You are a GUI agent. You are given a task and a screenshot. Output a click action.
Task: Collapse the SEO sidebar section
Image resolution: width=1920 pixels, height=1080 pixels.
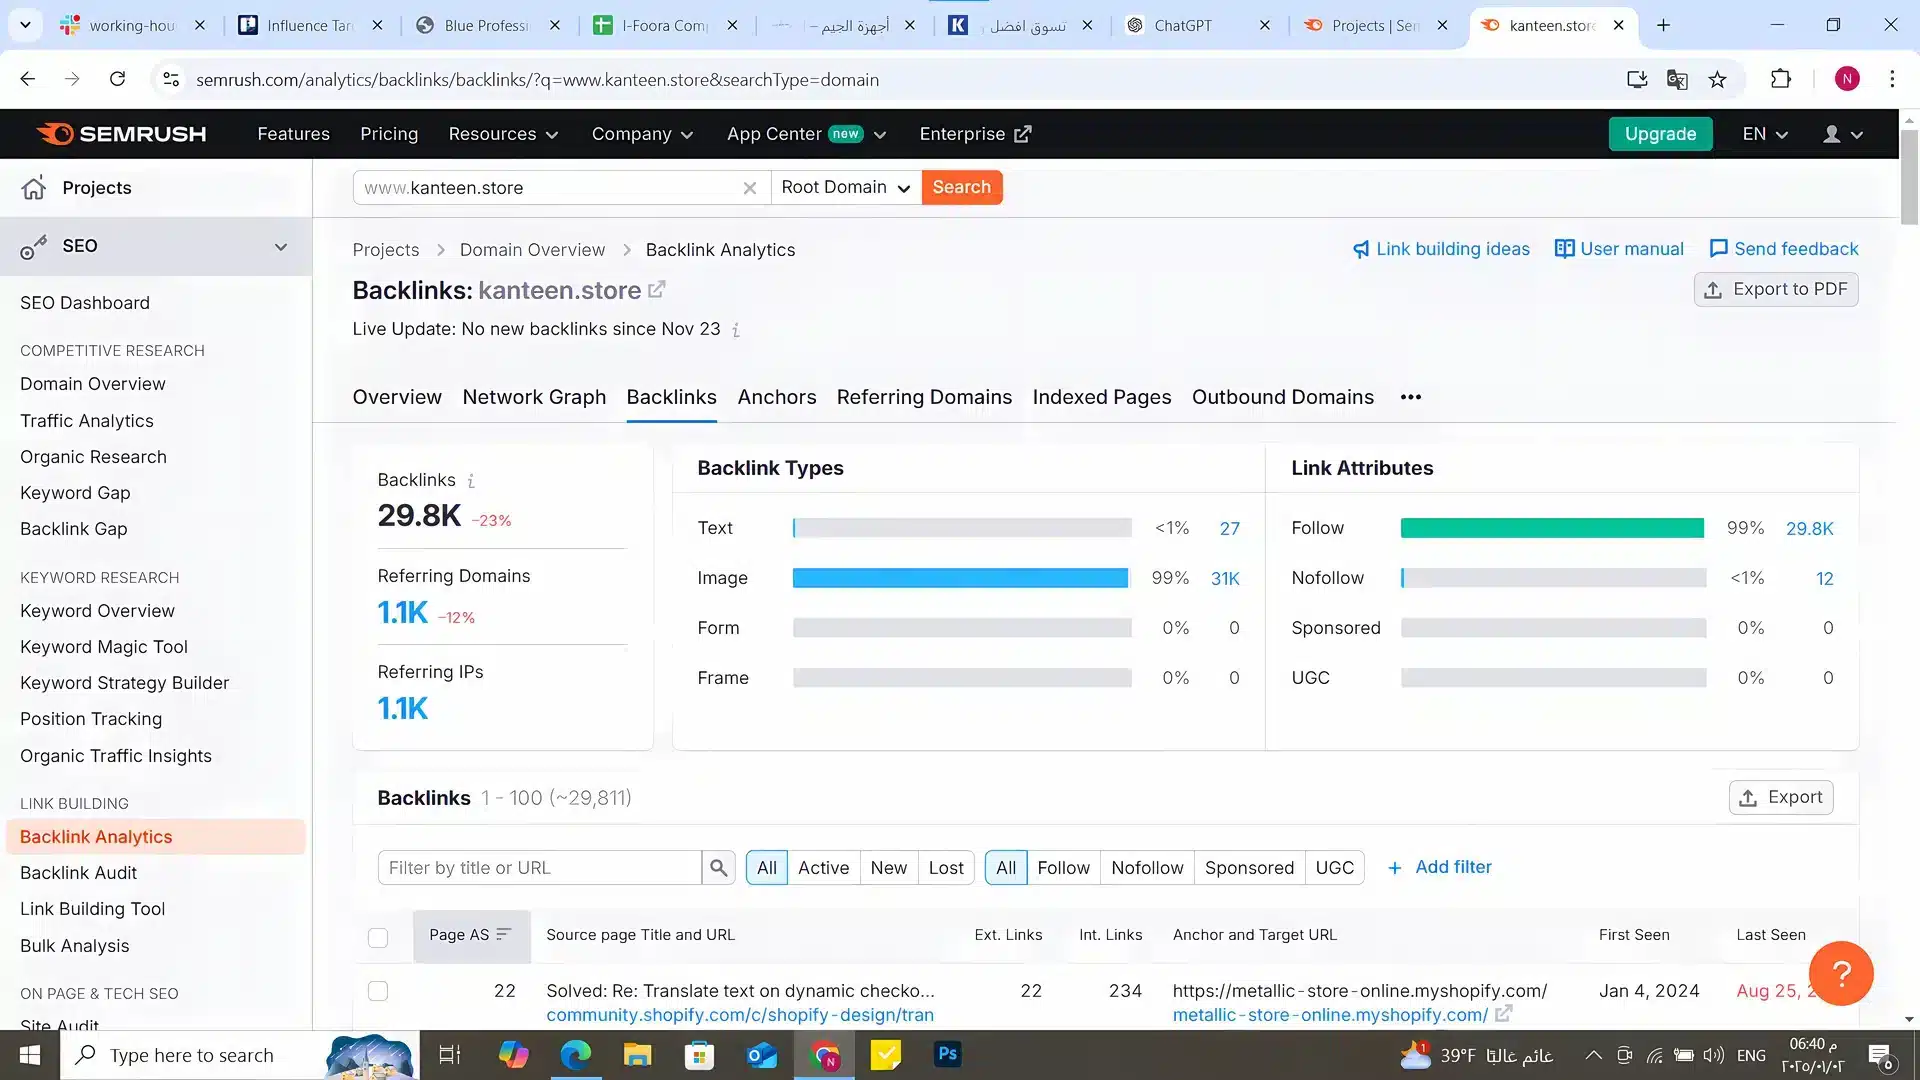(x=280, y=246)
